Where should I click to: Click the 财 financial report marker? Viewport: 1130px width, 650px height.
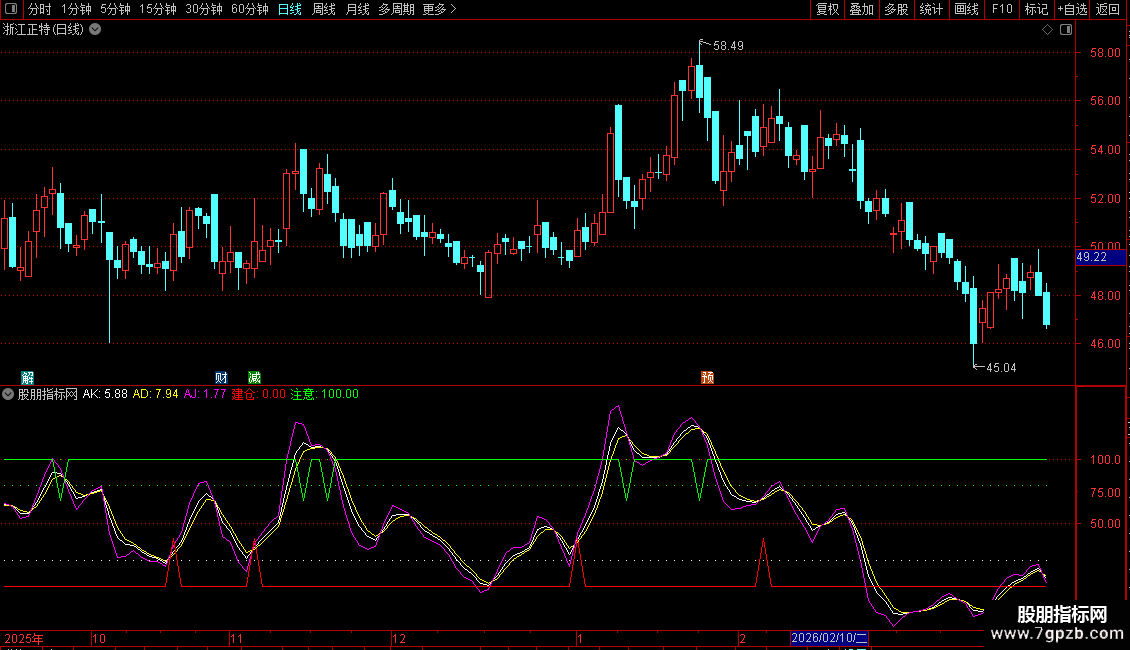221,377
